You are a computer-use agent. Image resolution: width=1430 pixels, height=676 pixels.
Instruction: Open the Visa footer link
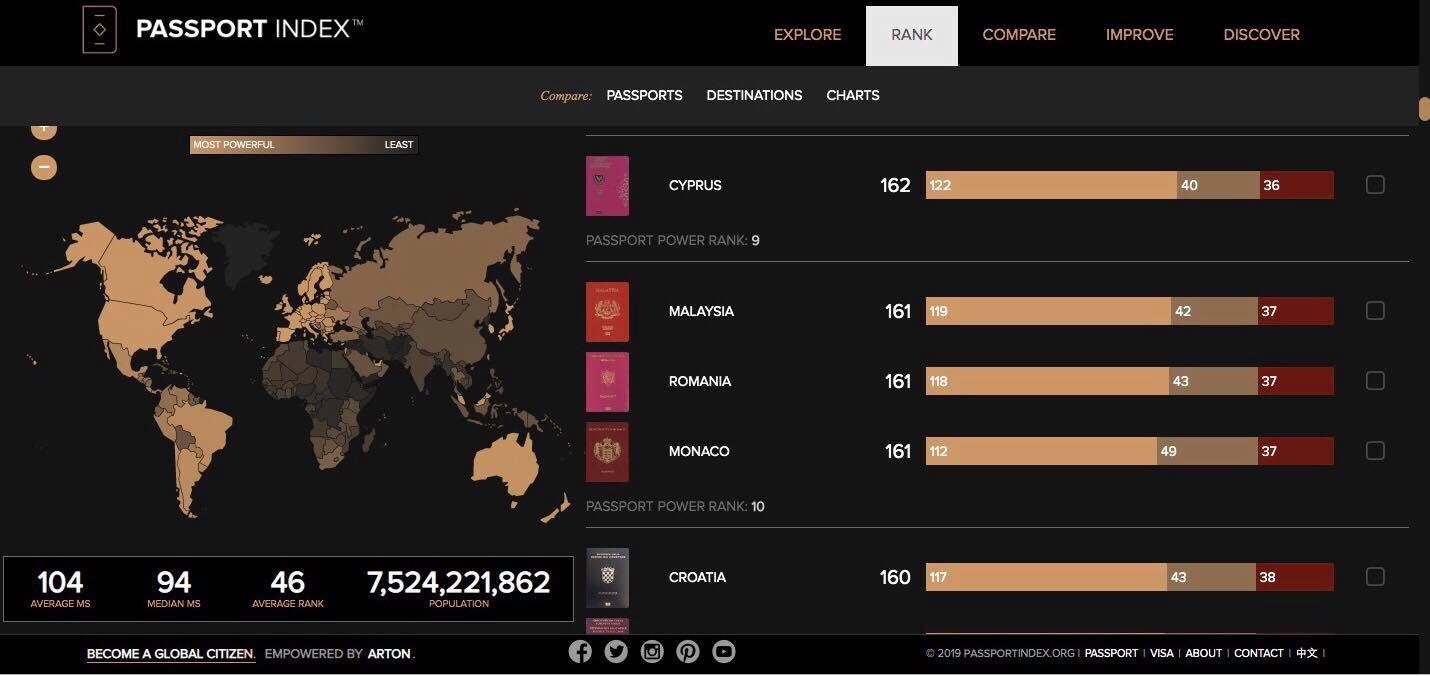(x=1162, y=653)
